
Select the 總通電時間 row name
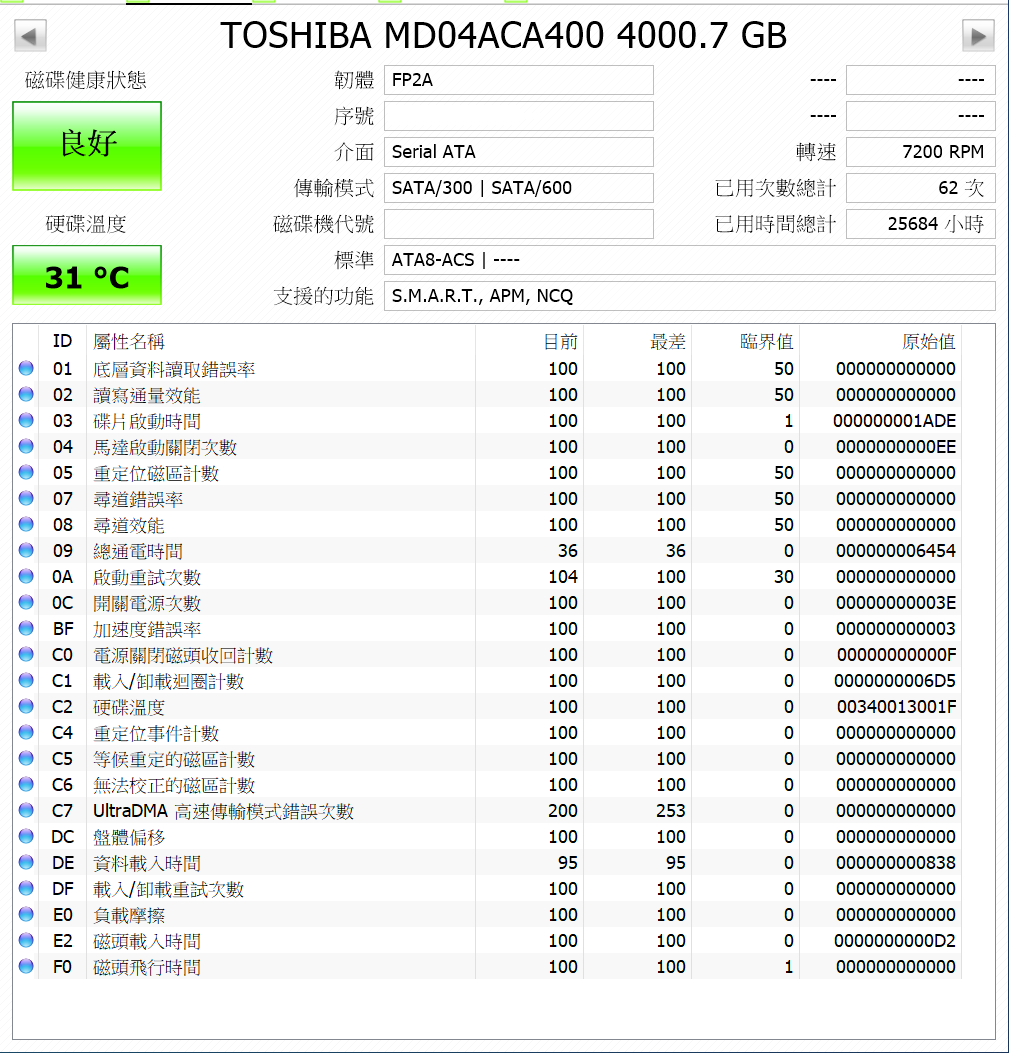138,551
